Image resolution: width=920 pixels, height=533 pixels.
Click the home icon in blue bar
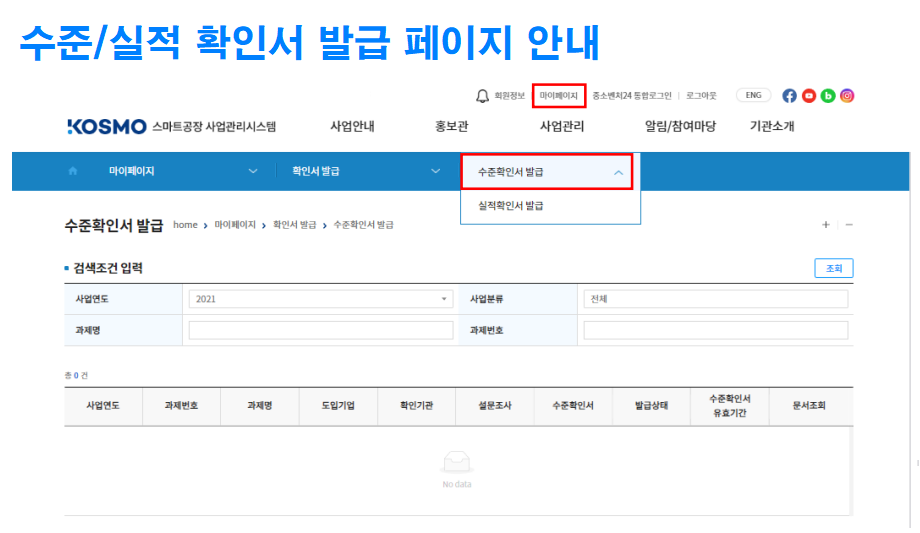pyautogui.click(x=73, y=171)
